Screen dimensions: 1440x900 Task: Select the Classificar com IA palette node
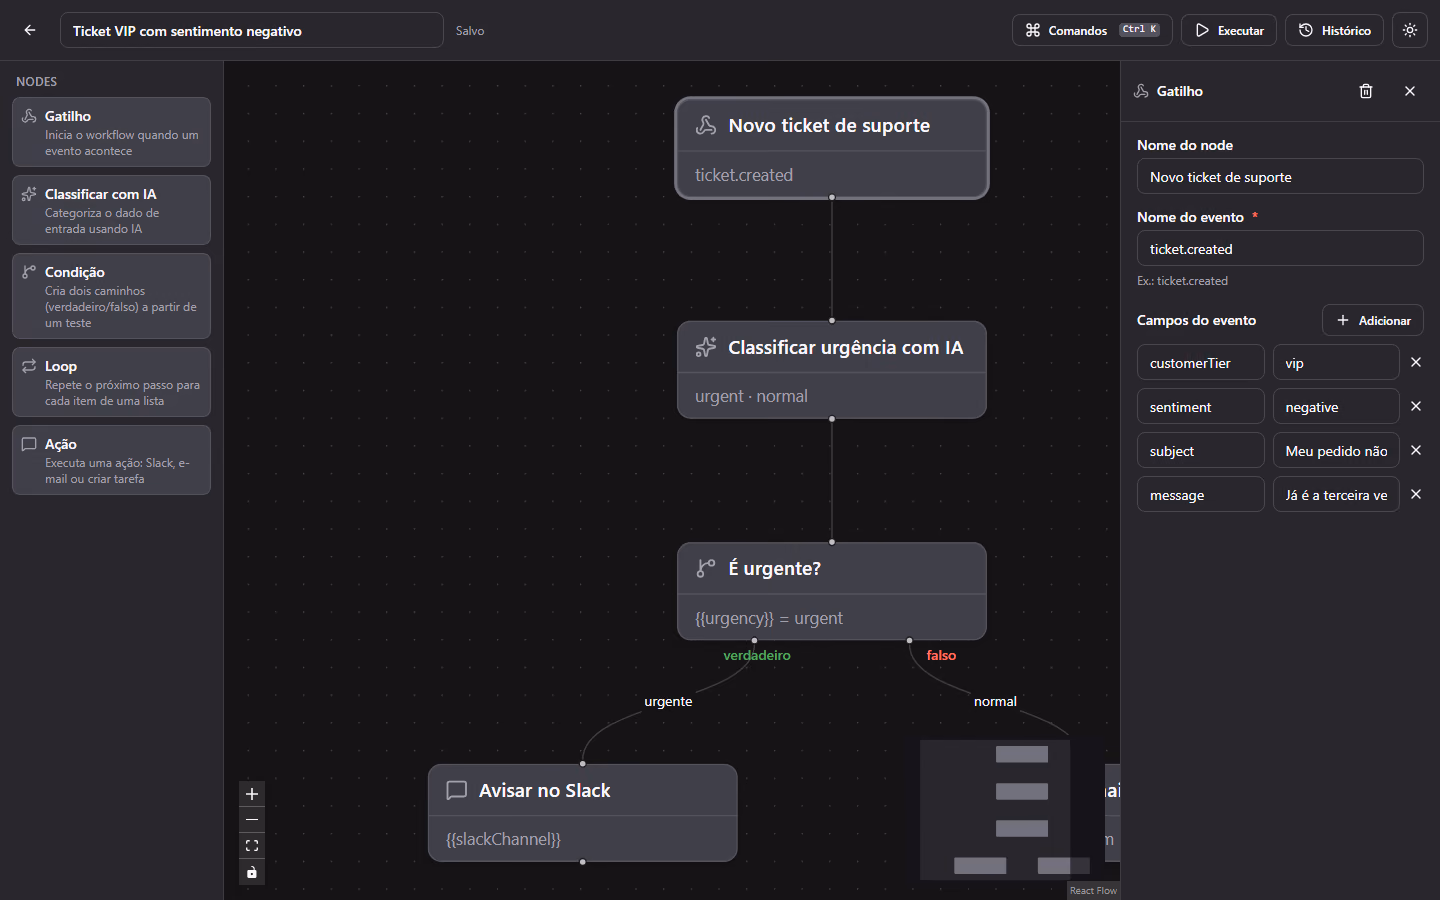(111, 210)
